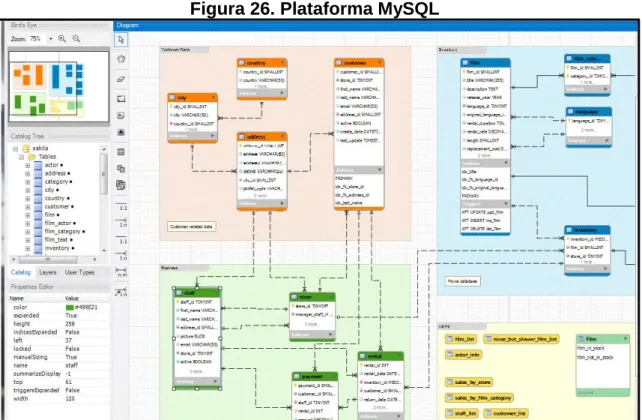This screenshot has width=642, height=420.
Task: Select the Diagram tab
Action: pyautogui.click(x=127, y=25)
